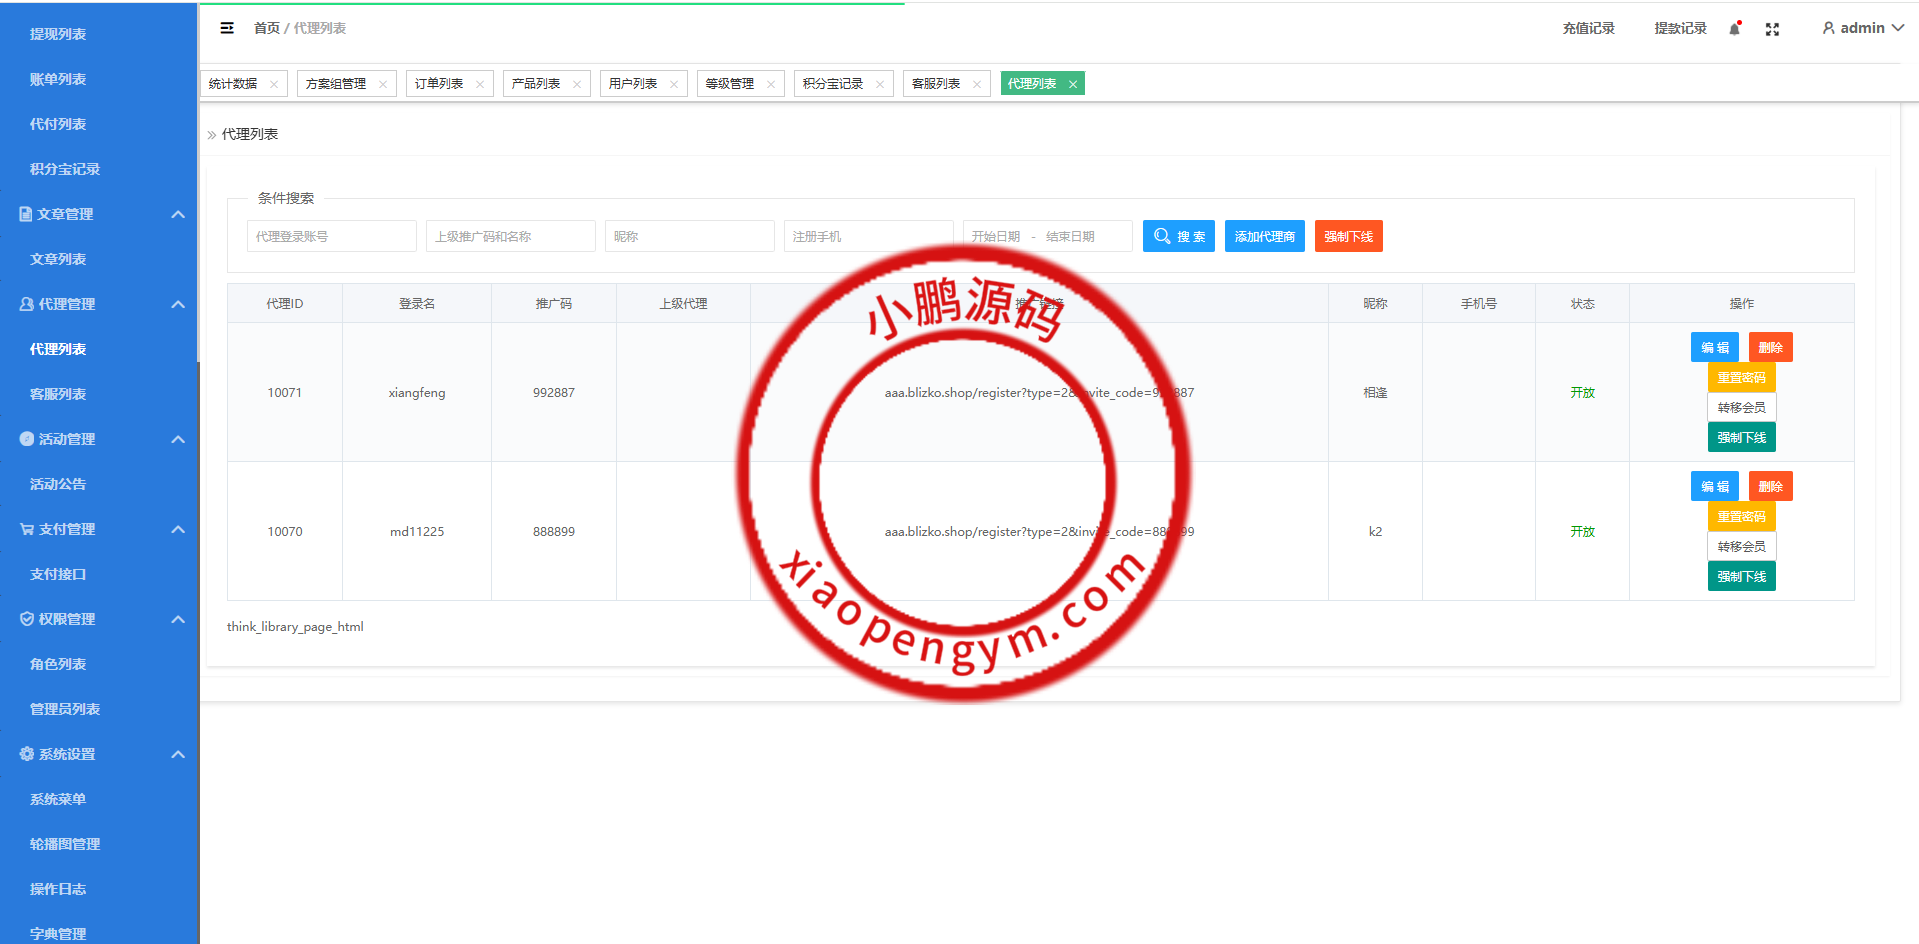Screen dimensions: 1919x944
Task: Collapse the 系统设置 sidebar section
Action: pos(178,754)
